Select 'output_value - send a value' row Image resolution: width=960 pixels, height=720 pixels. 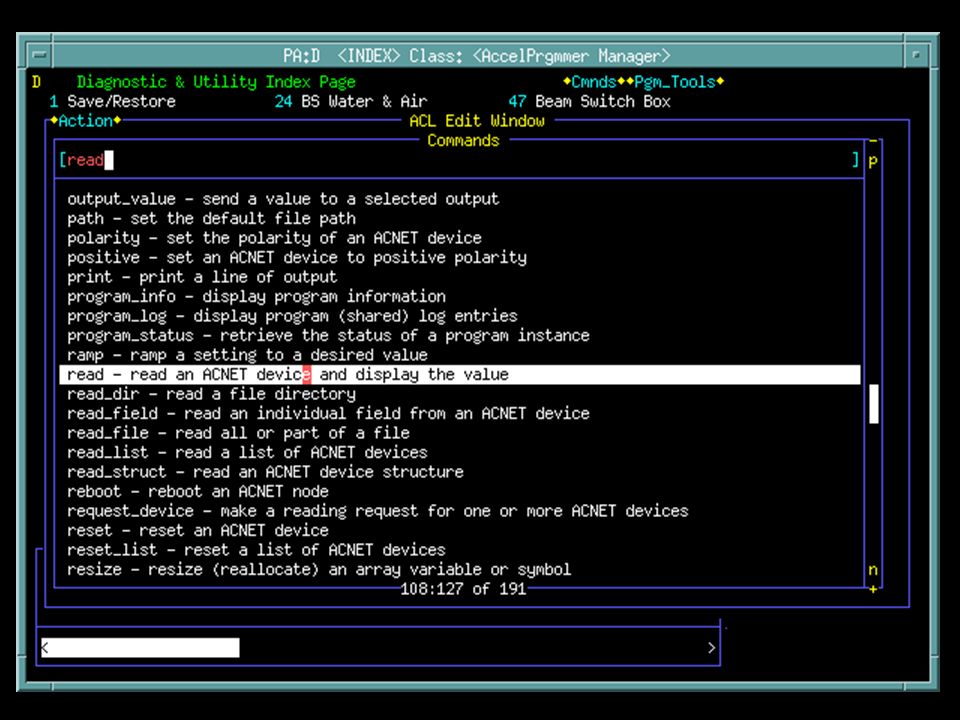coord(459,199)
